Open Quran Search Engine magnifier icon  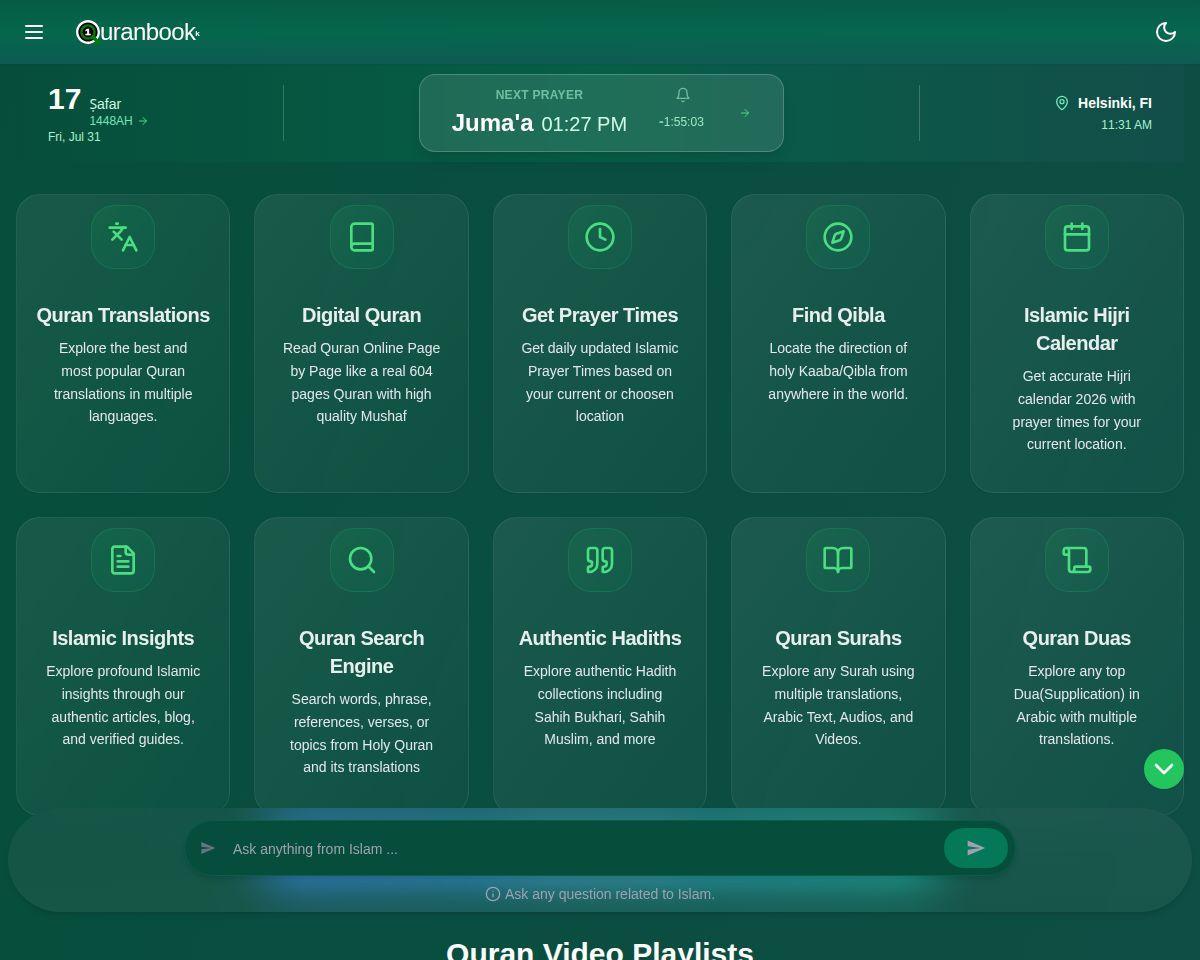[362, 560]
